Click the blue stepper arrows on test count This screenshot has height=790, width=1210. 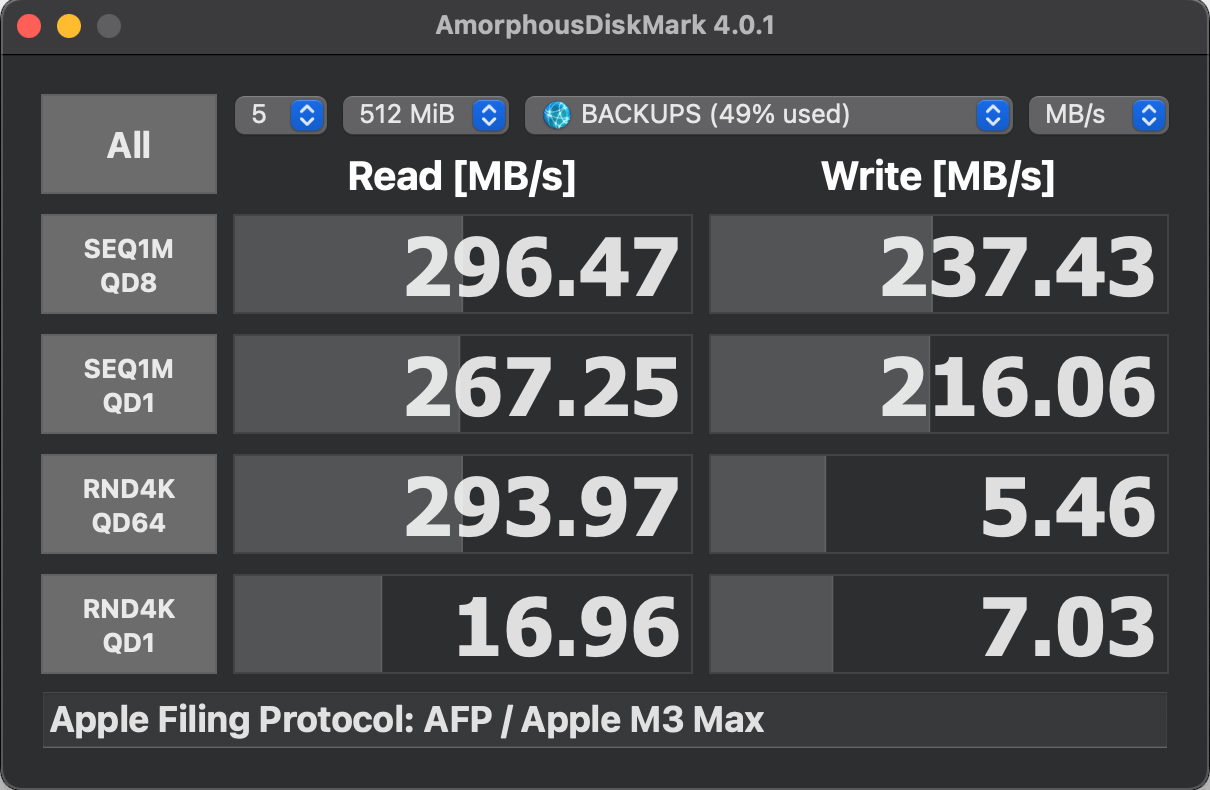click(x=307, y=115)
